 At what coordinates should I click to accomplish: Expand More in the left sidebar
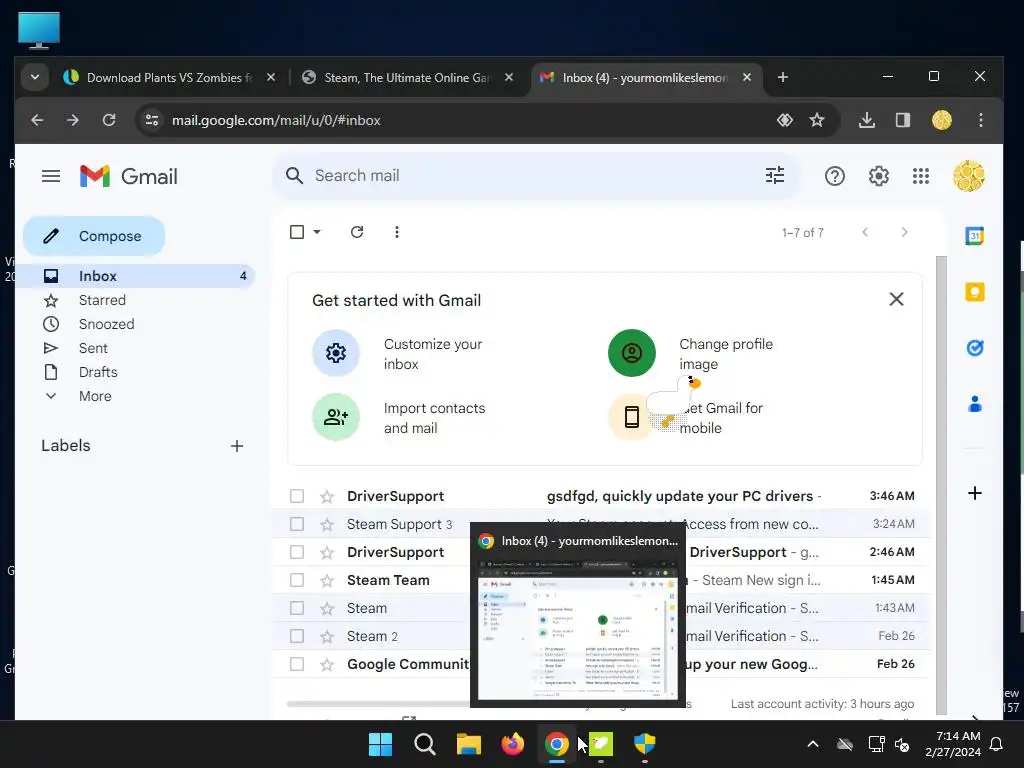[x=95, y=396]
